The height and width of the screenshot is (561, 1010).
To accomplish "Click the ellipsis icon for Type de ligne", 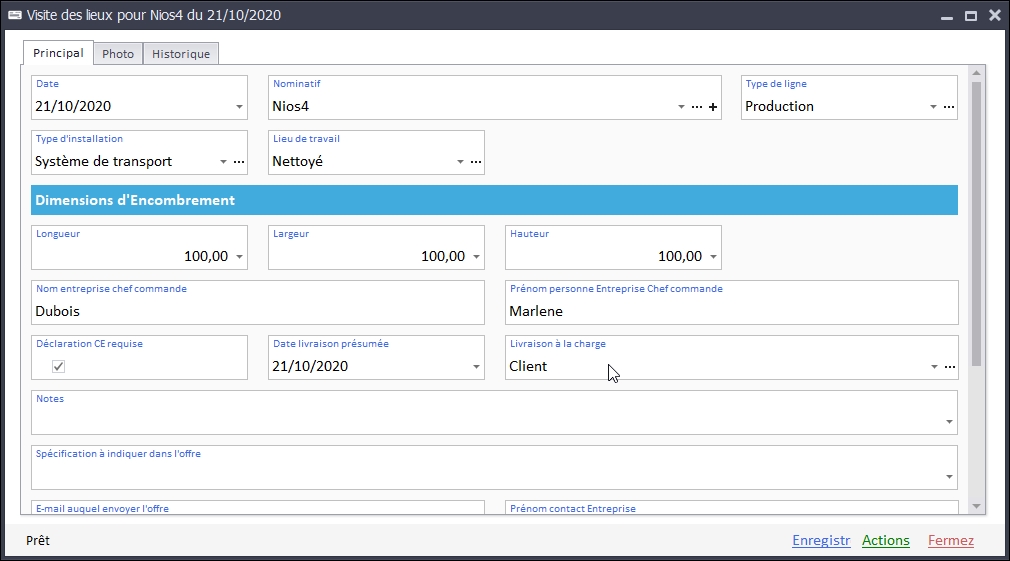I will [949, 107].
